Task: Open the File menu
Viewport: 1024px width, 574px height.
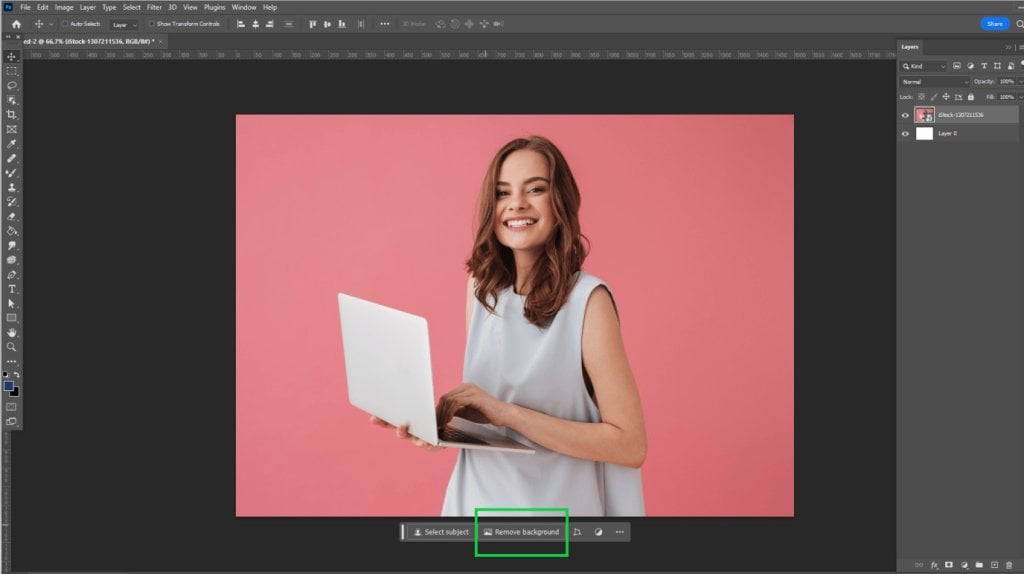Action: (x=25, y=7)
